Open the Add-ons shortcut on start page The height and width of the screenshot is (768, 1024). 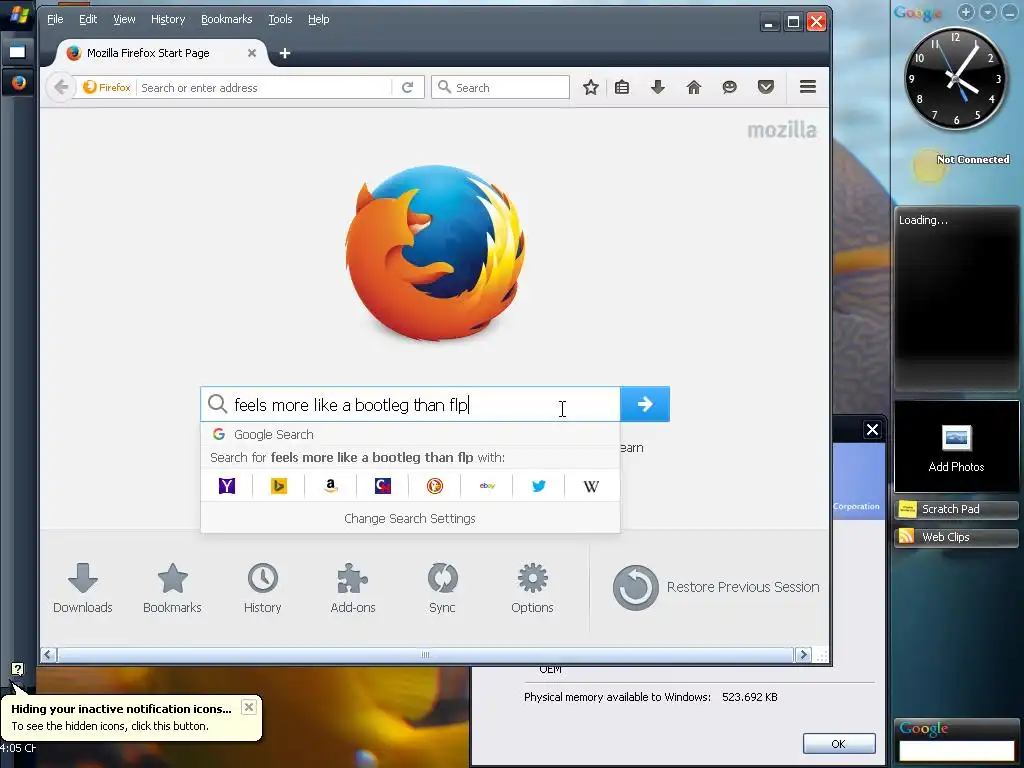pyautogui.click(x=353, y=588)
